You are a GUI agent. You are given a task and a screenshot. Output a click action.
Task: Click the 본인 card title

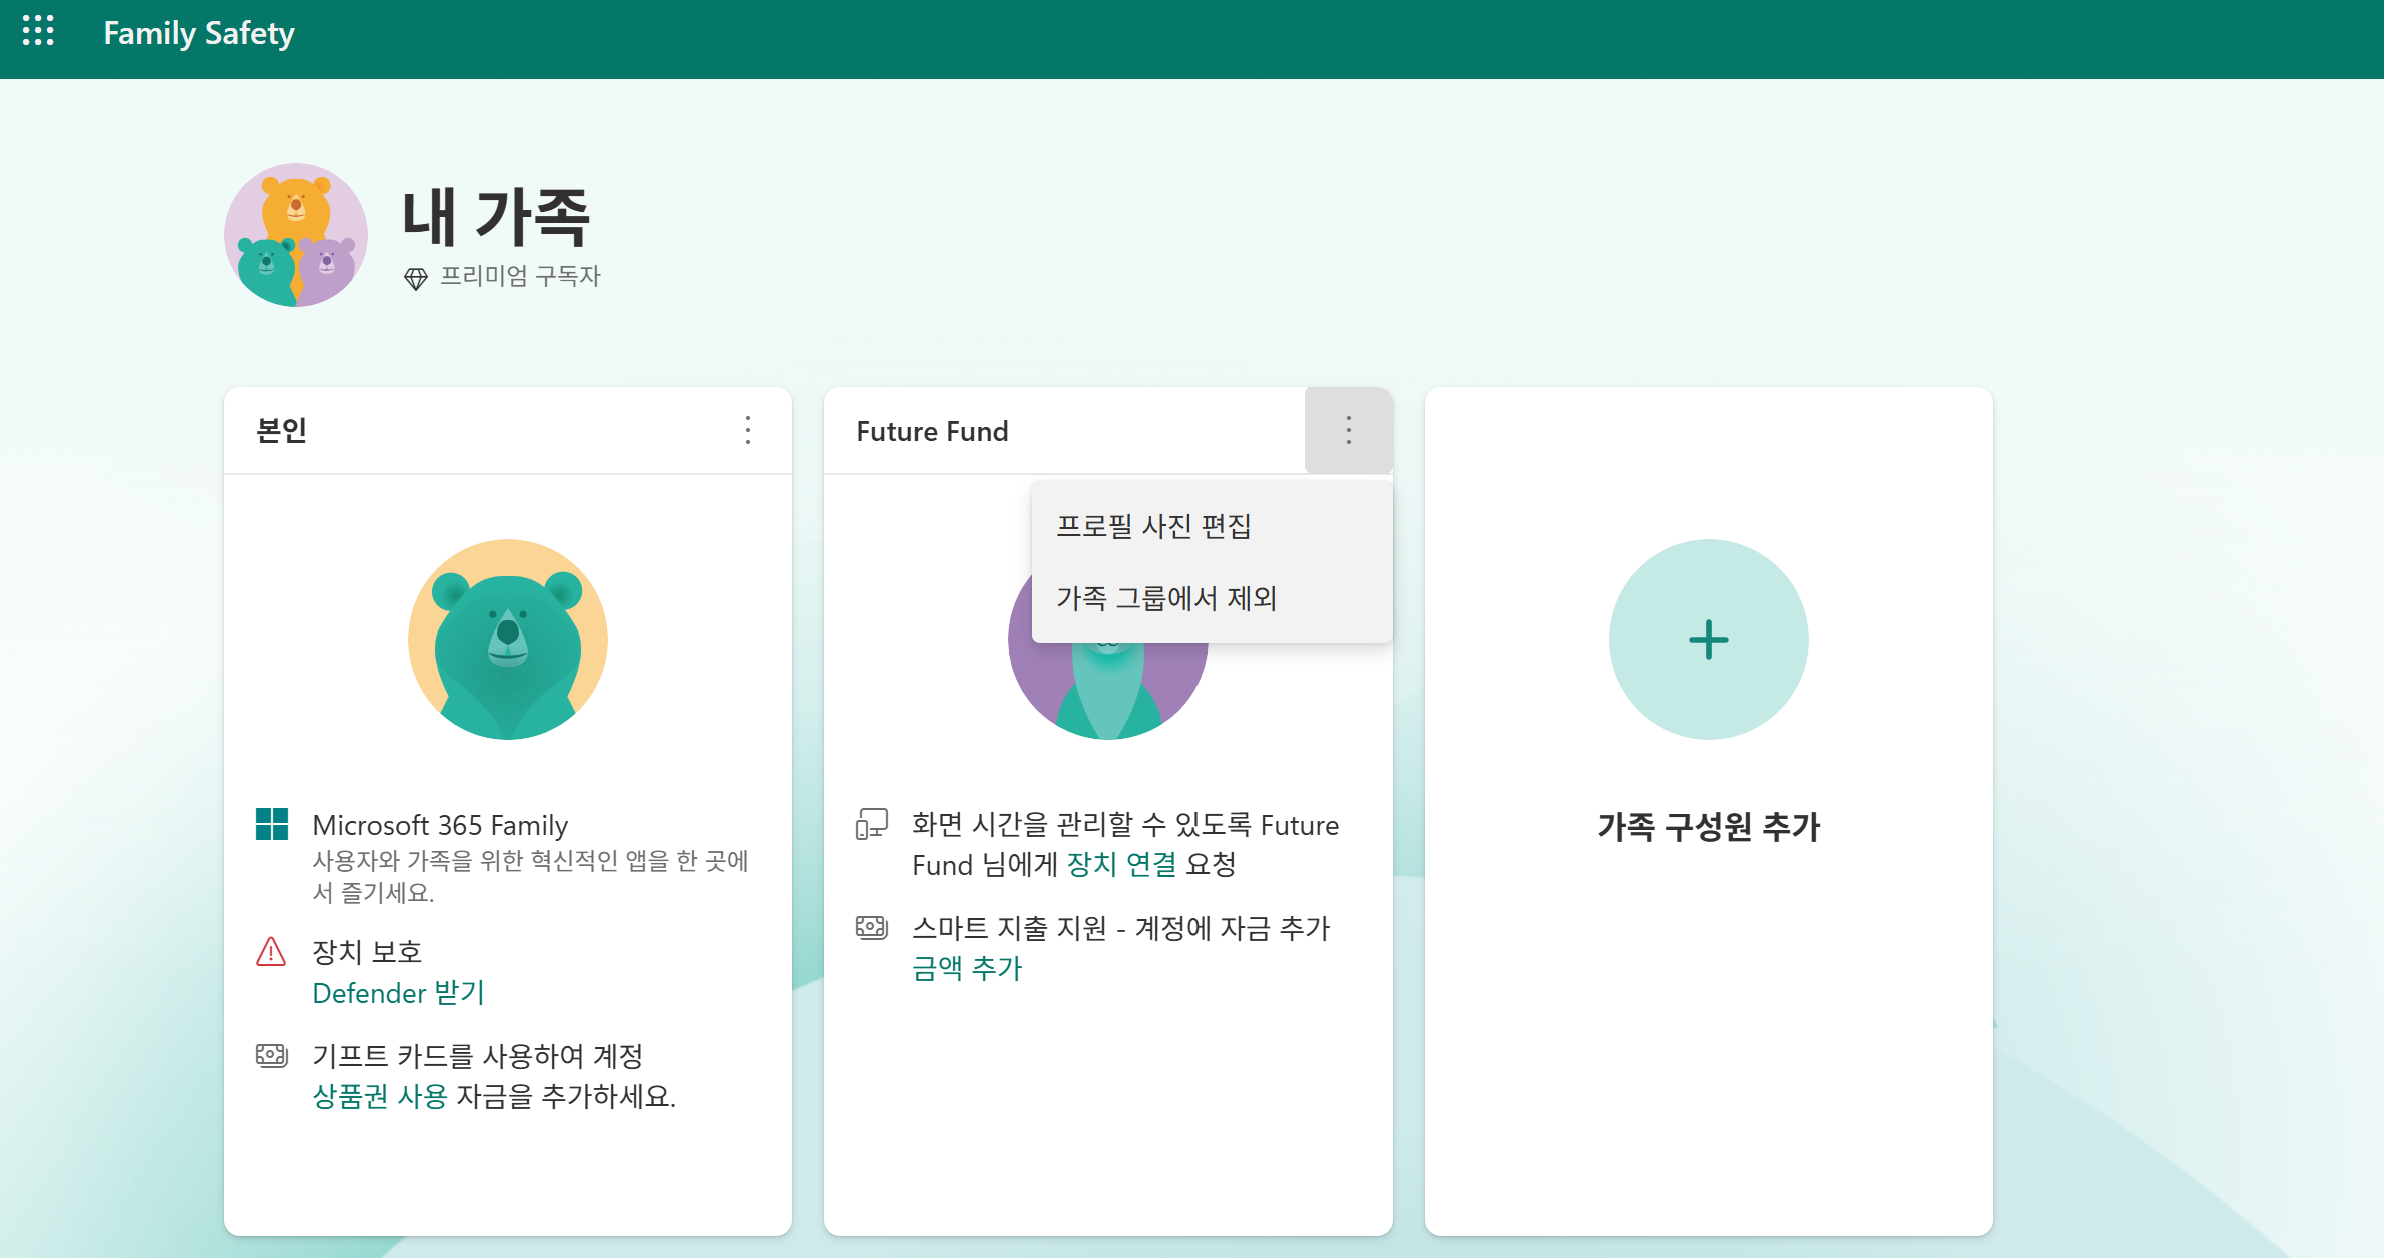coord(282,430)
